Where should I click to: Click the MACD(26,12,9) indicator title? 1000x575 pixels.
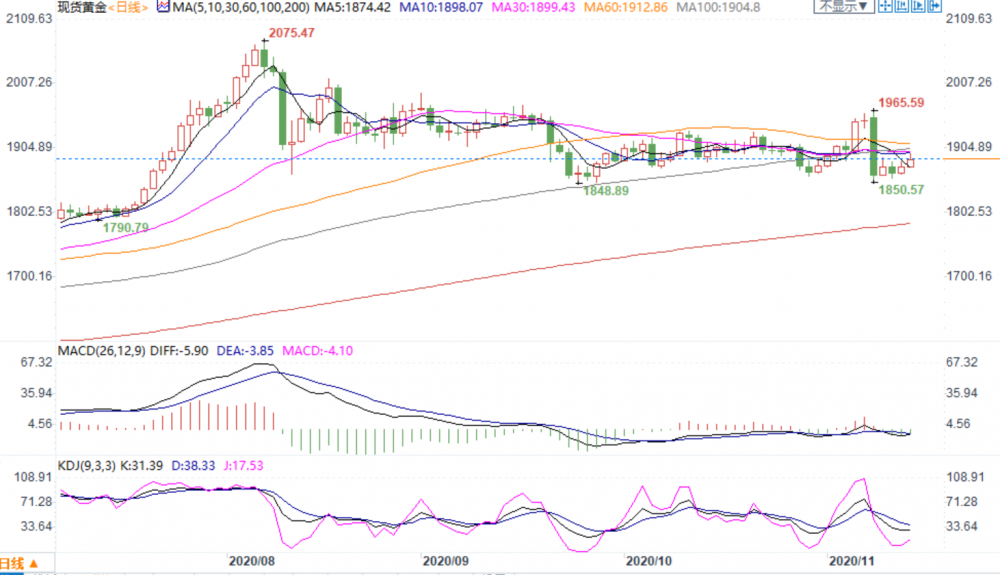(x=102, y=351)
